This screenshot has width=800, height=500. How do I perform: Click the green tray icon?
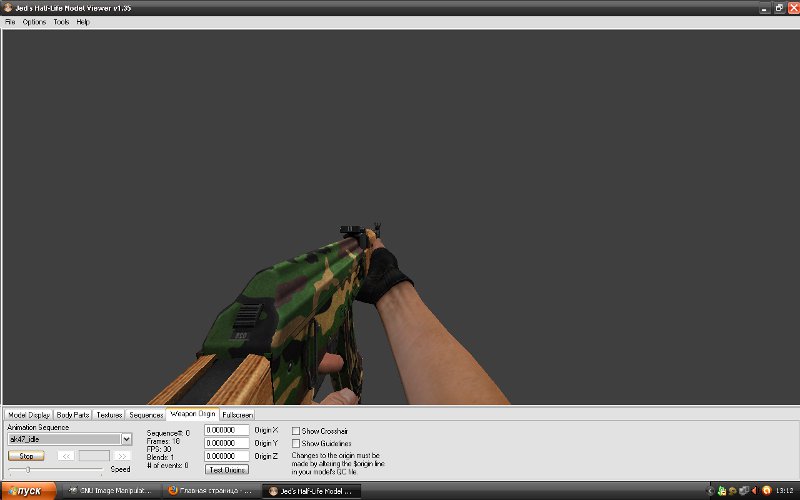(721, 491)
